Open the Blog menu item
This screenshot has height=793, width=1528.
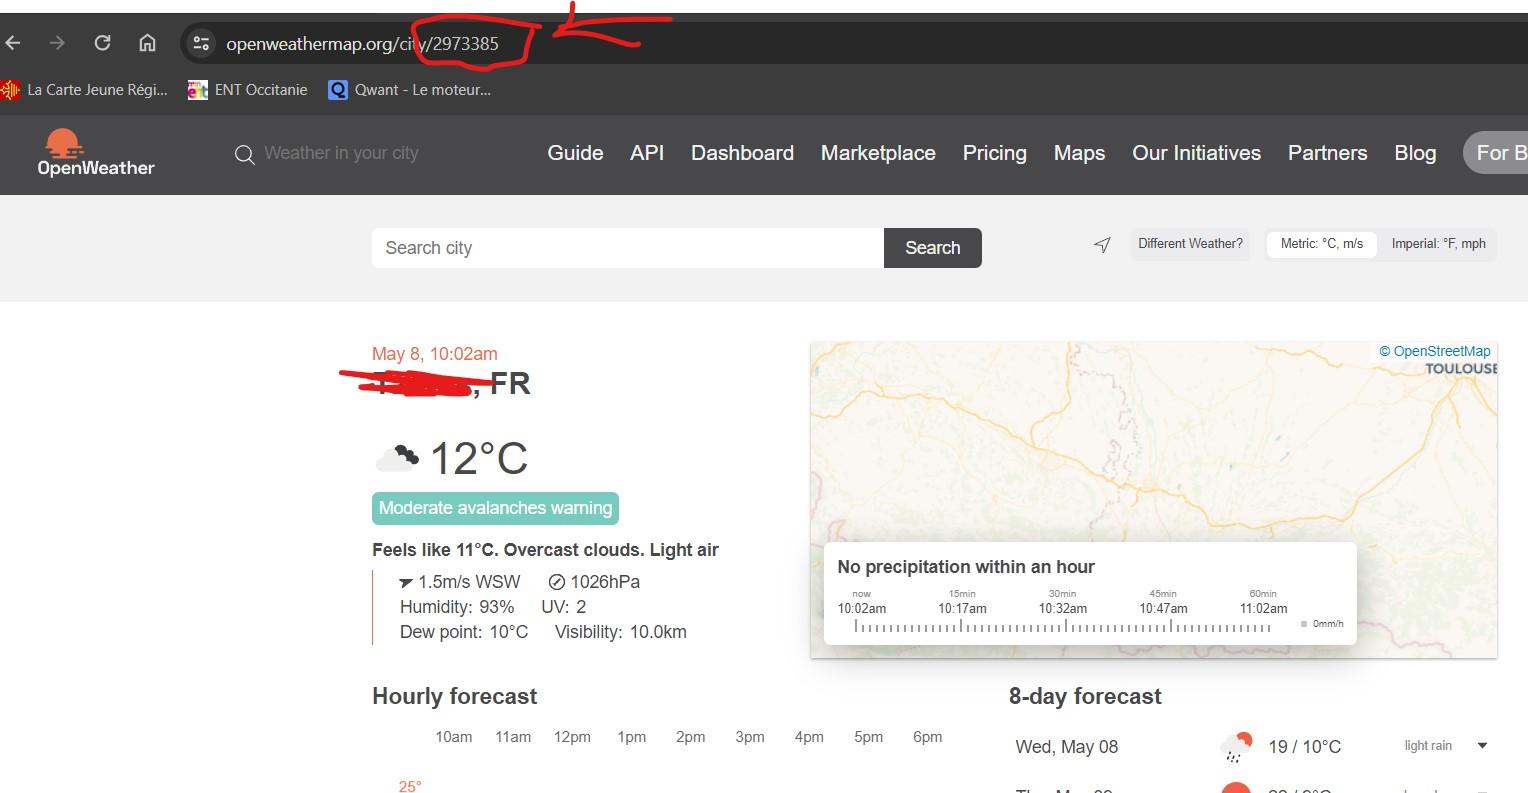(x=1415, y=153)
